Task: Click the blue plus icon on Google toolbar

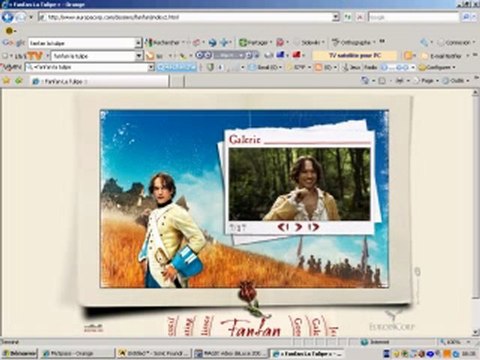Action: tap(224, 43)
